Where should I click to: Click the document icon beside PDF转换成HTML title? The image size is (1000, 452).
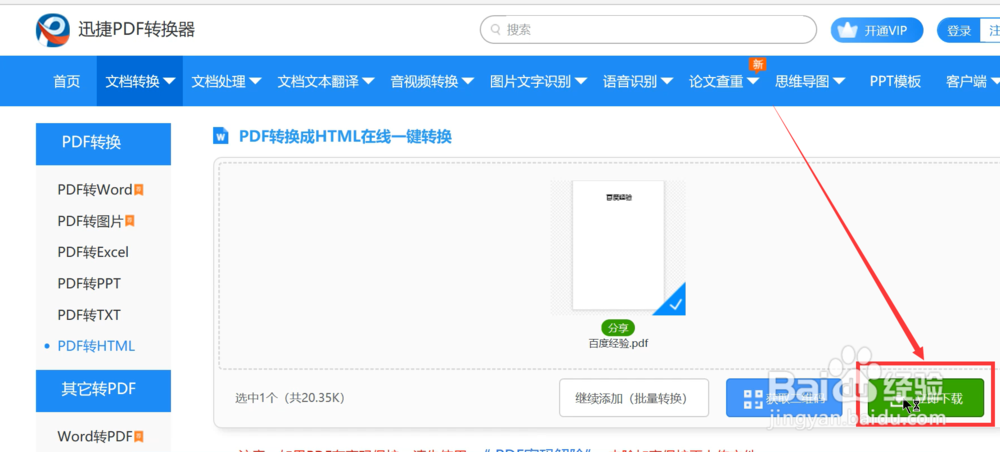pos(221,136)
